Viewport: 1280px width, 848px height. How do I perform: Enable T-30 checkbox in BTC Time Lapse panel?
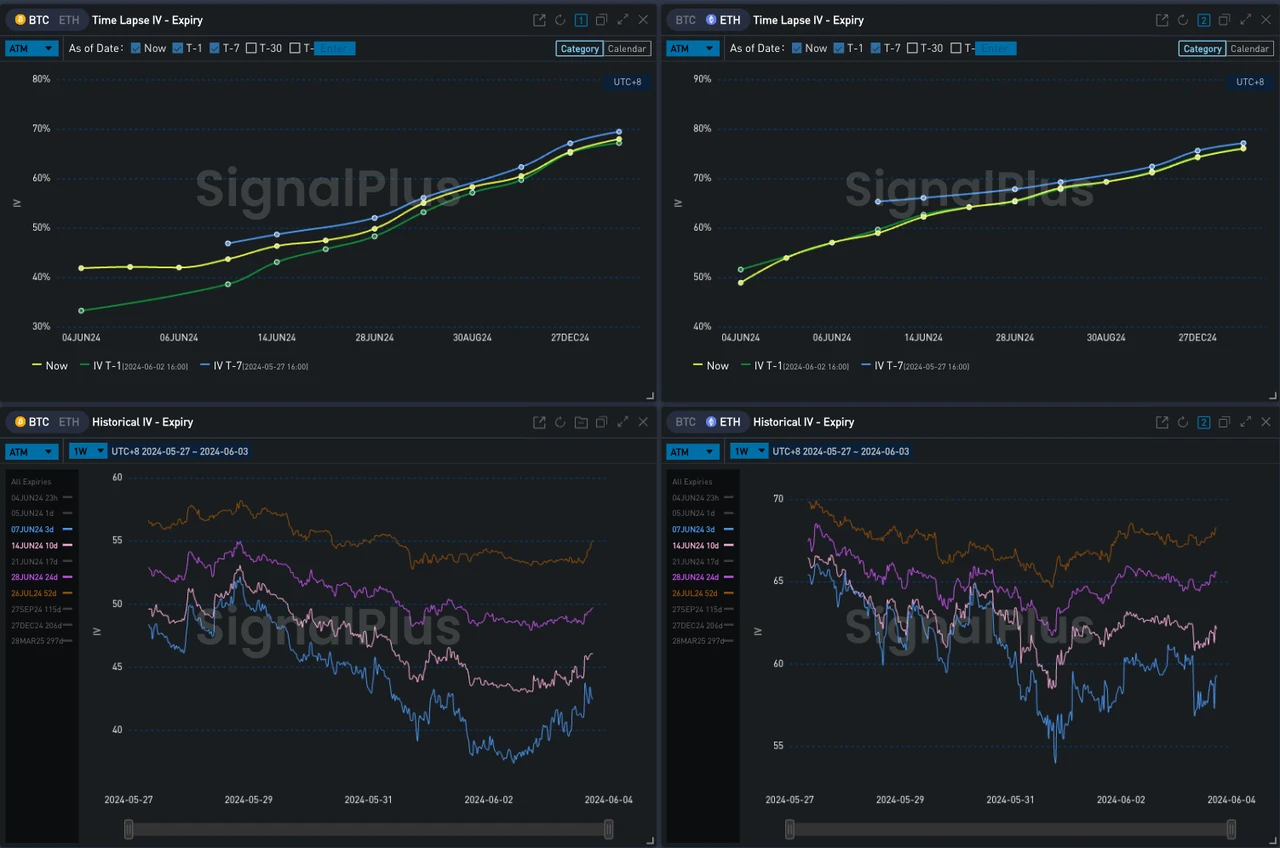click(x=251, y=48)
